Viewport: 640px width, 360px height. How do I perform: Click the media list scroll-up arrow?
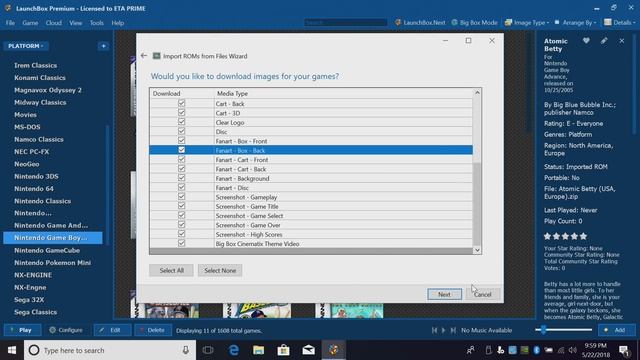click(477, 93)
